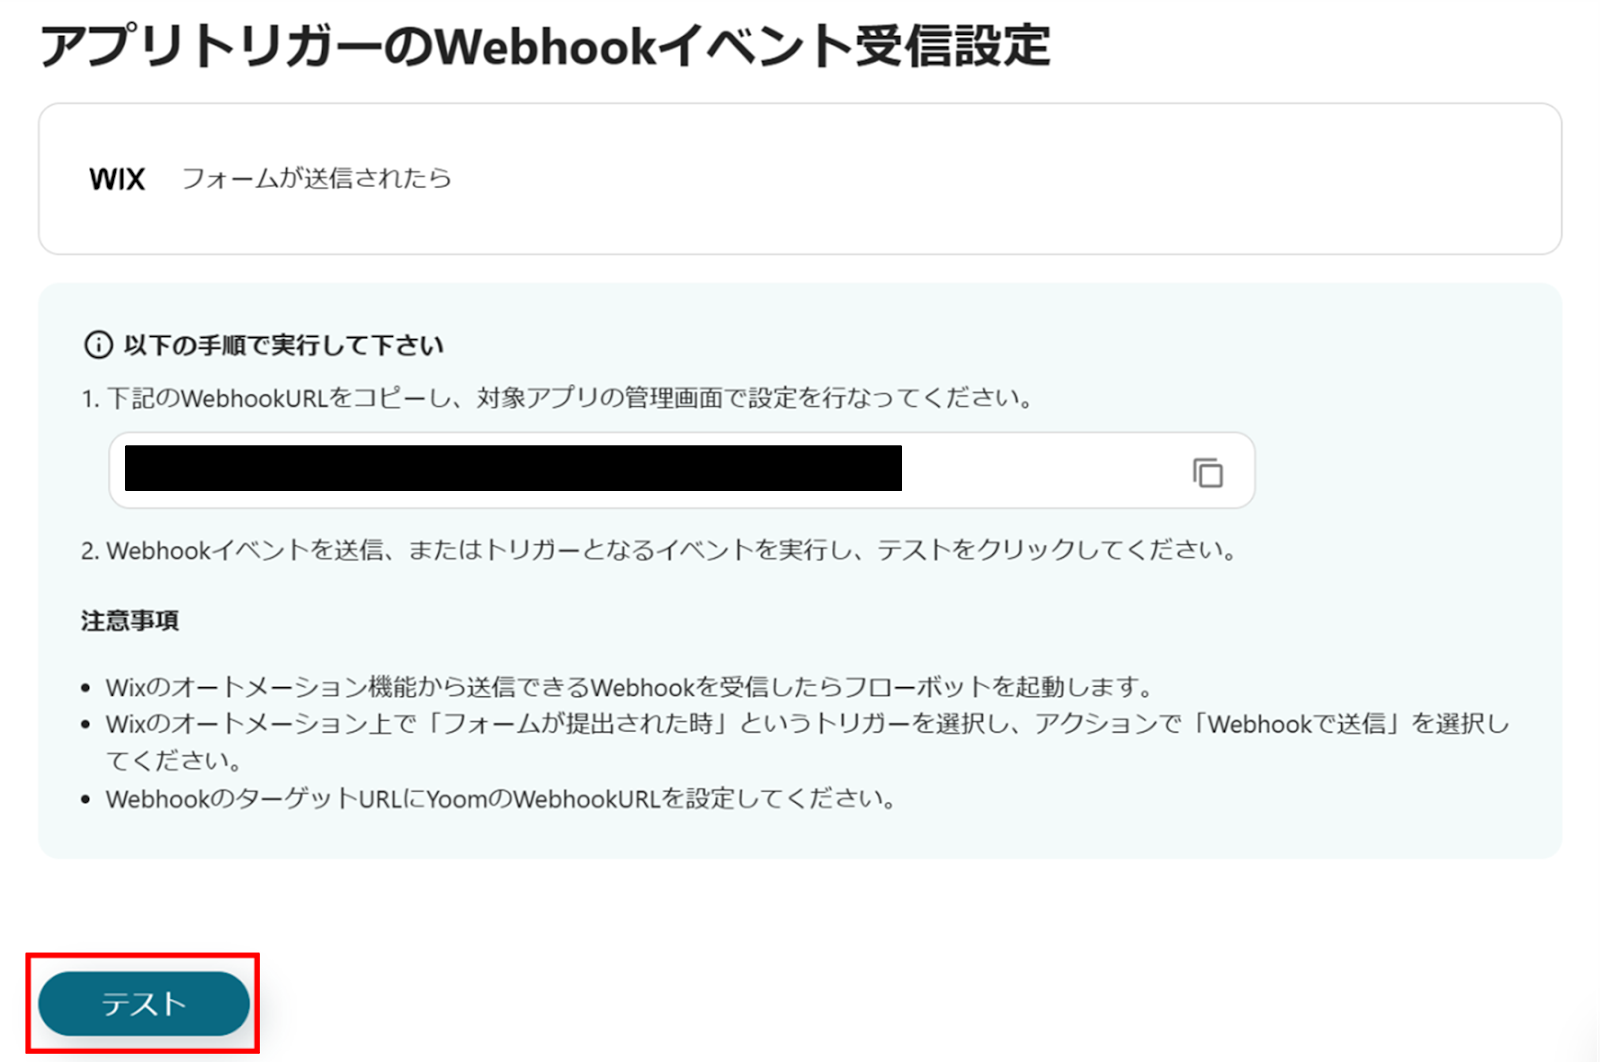Click the WIX logo
Image resolution: width=1600 pixels, height=1062 pixels.
point(117,179)
